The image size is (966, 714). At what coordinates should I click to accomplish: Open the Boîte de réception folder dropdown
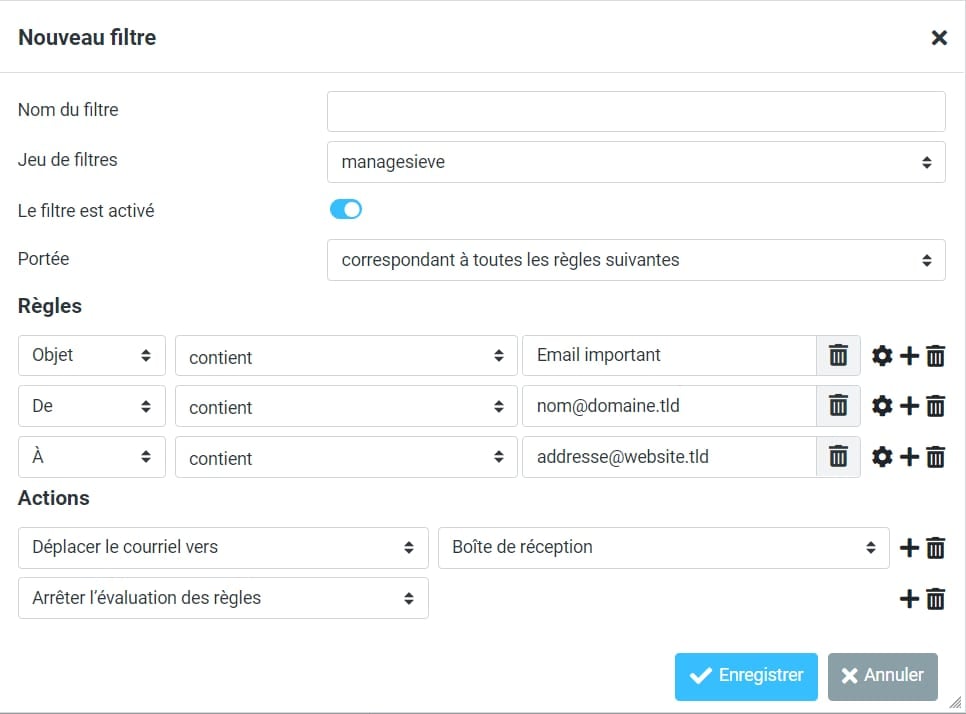point(664,548)
